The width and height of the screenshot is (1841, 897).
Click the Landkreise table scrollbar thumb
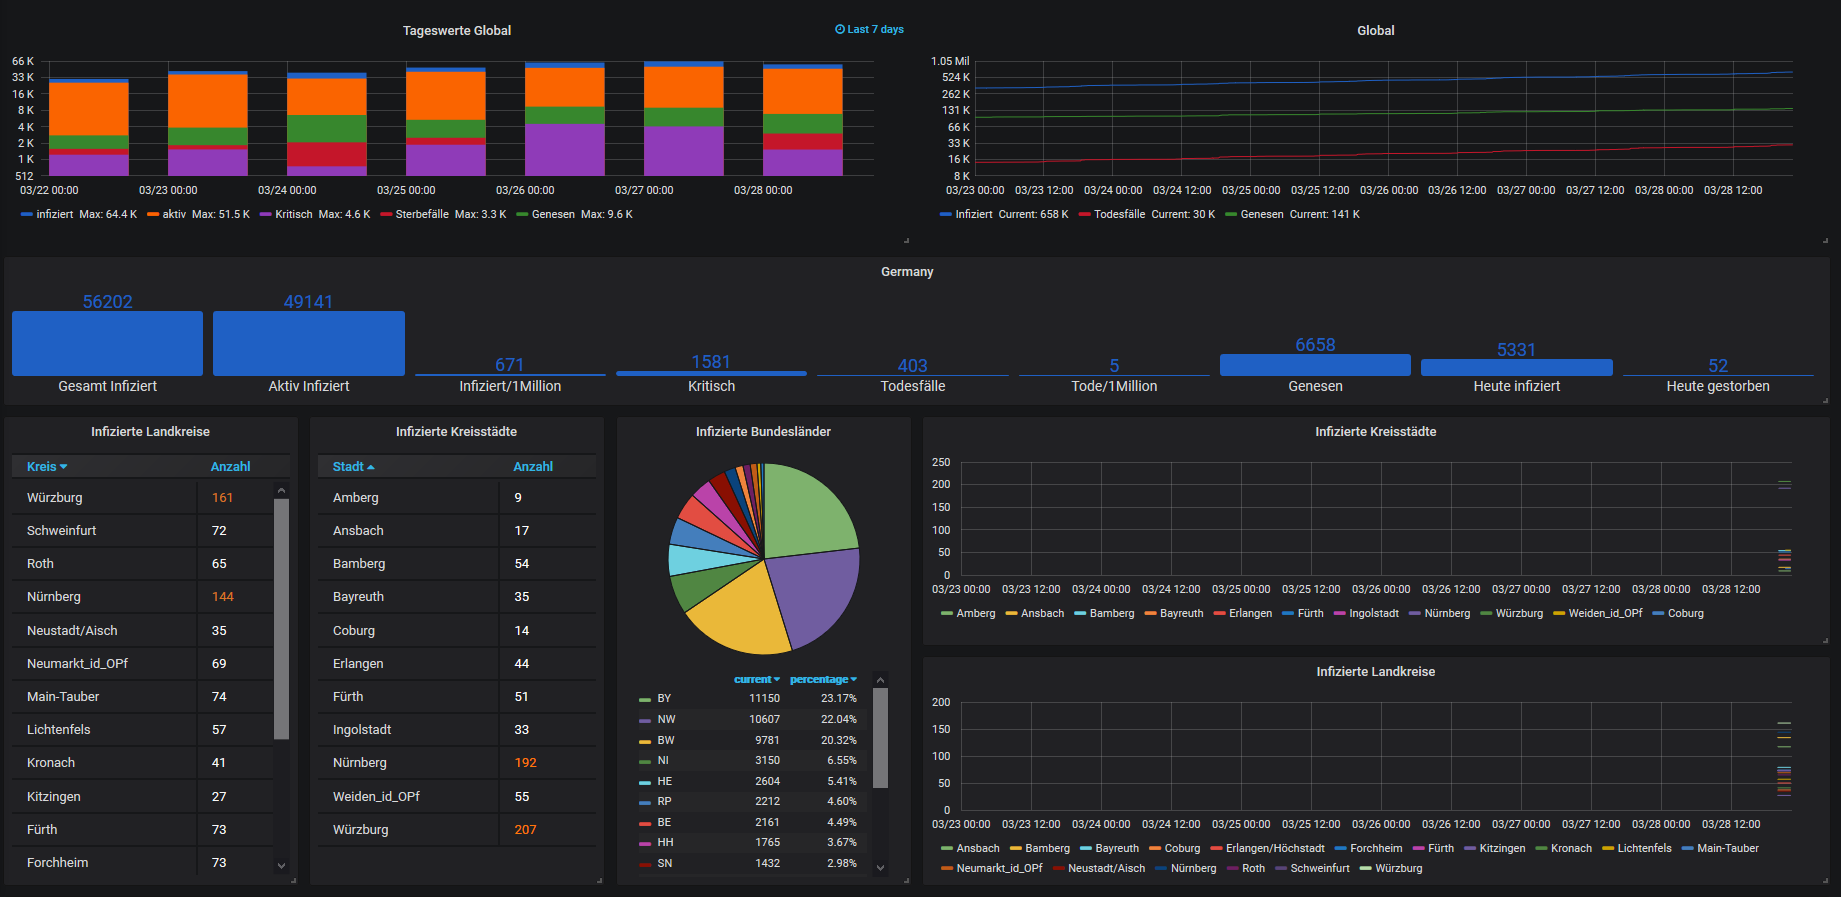[281, 618]
